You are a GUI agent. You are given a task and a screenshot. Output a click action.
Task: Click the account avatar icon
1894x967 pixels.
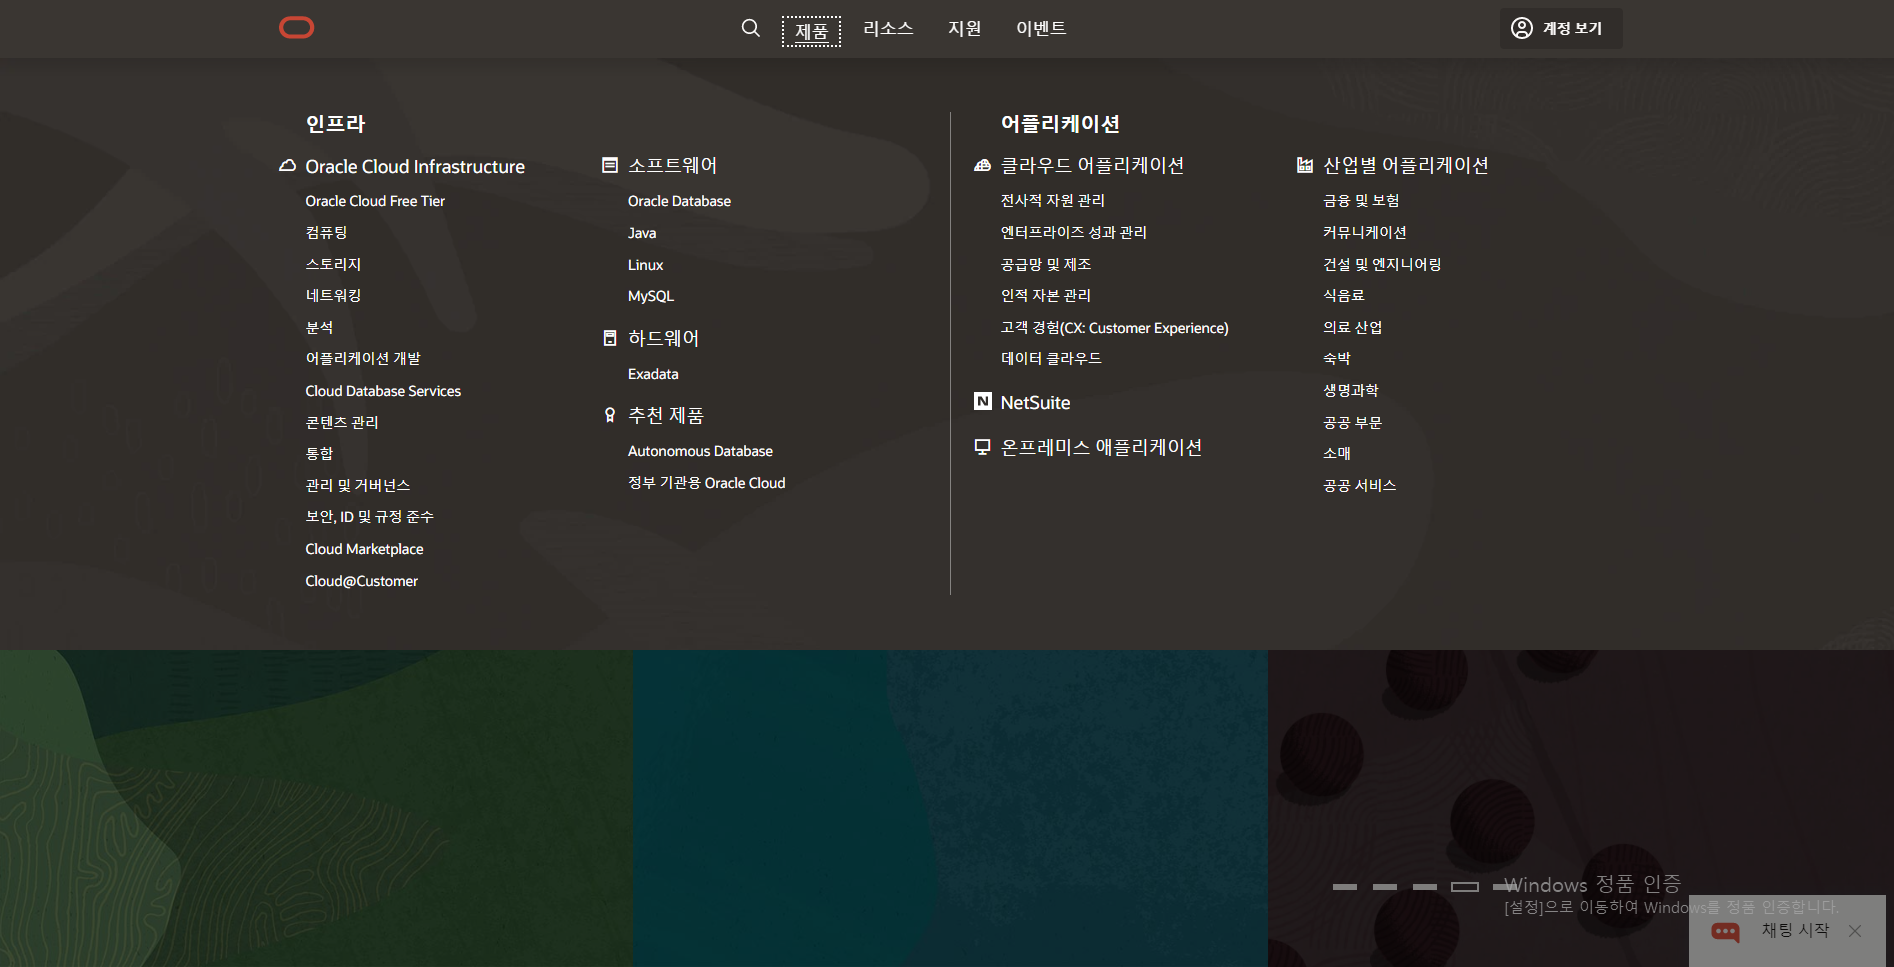tap(1521, 28)
